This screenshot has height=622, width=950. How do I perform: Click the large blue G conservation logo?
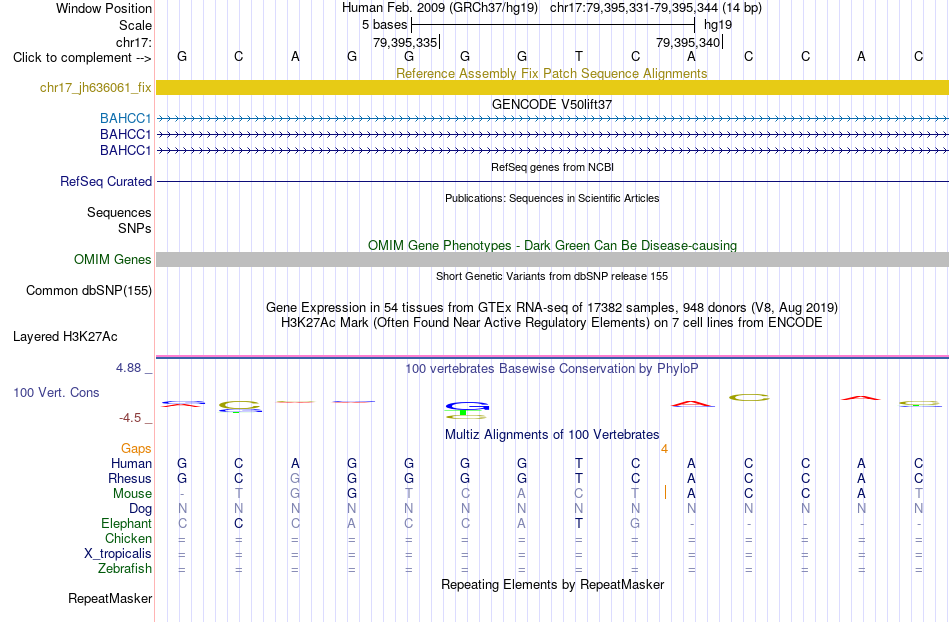point(467,406)
